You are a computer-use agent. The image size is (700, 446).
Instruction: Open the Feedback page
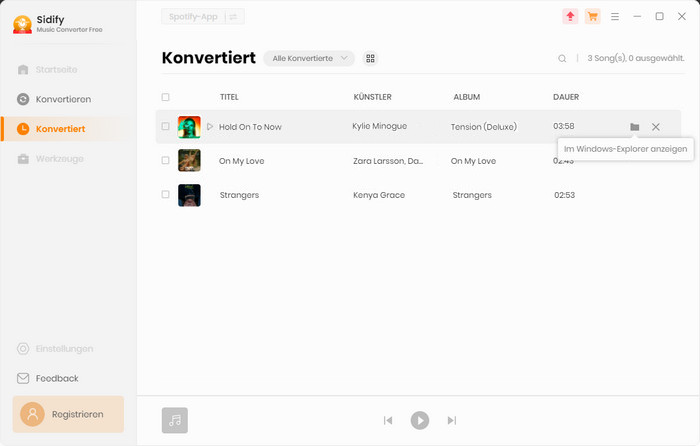57,379
